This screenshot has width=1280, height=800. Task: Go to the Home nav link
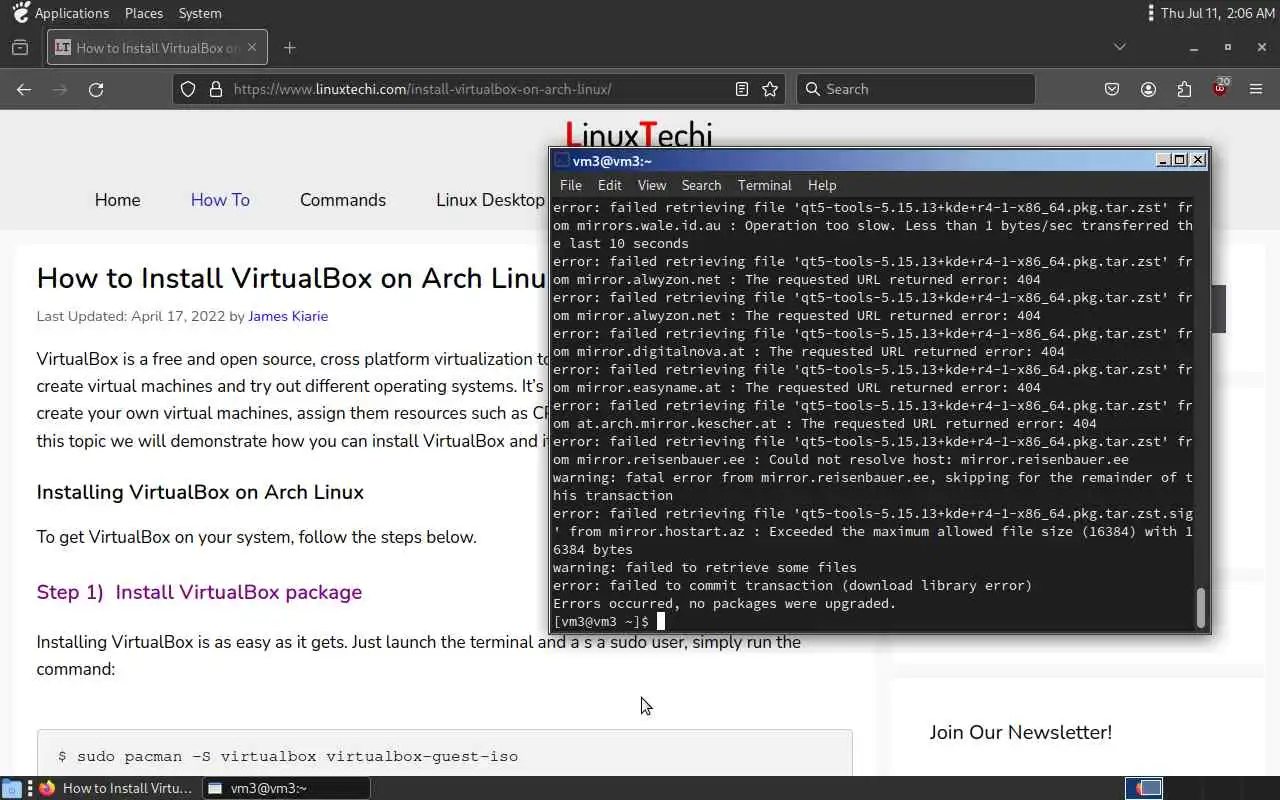117,200
